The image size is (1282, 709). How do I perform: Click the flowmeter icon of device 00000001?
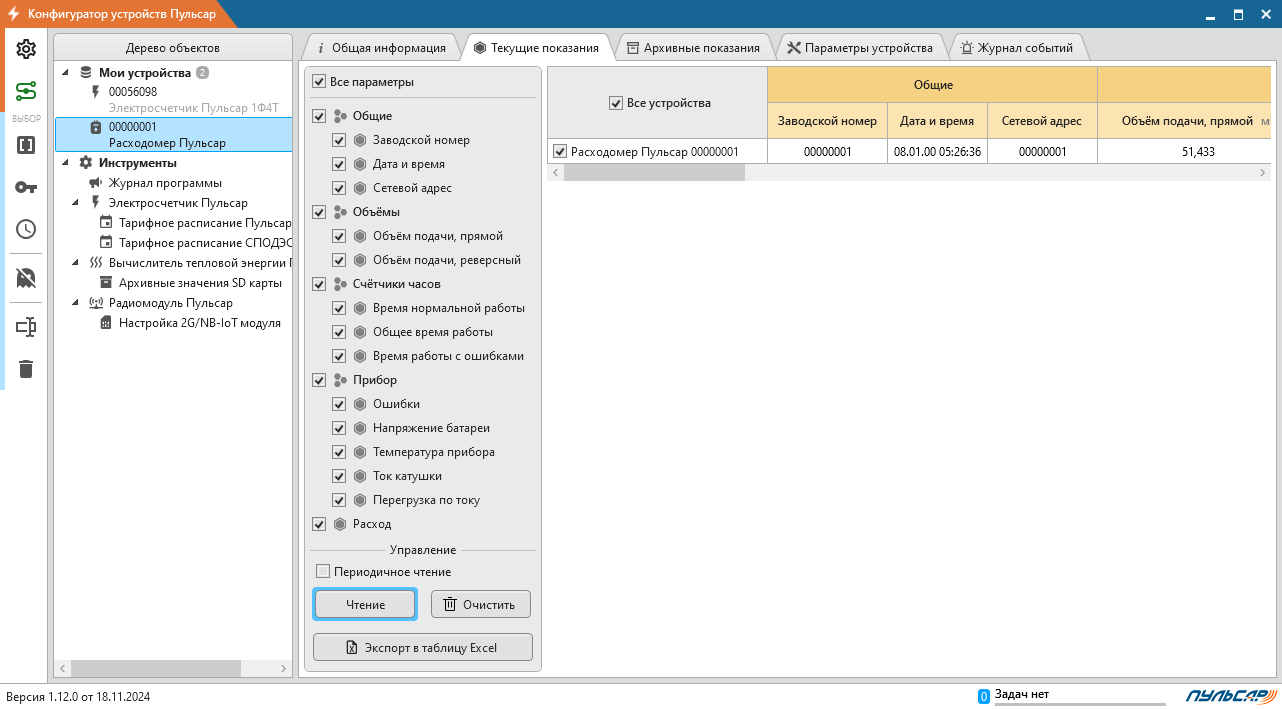click(96, 127)
